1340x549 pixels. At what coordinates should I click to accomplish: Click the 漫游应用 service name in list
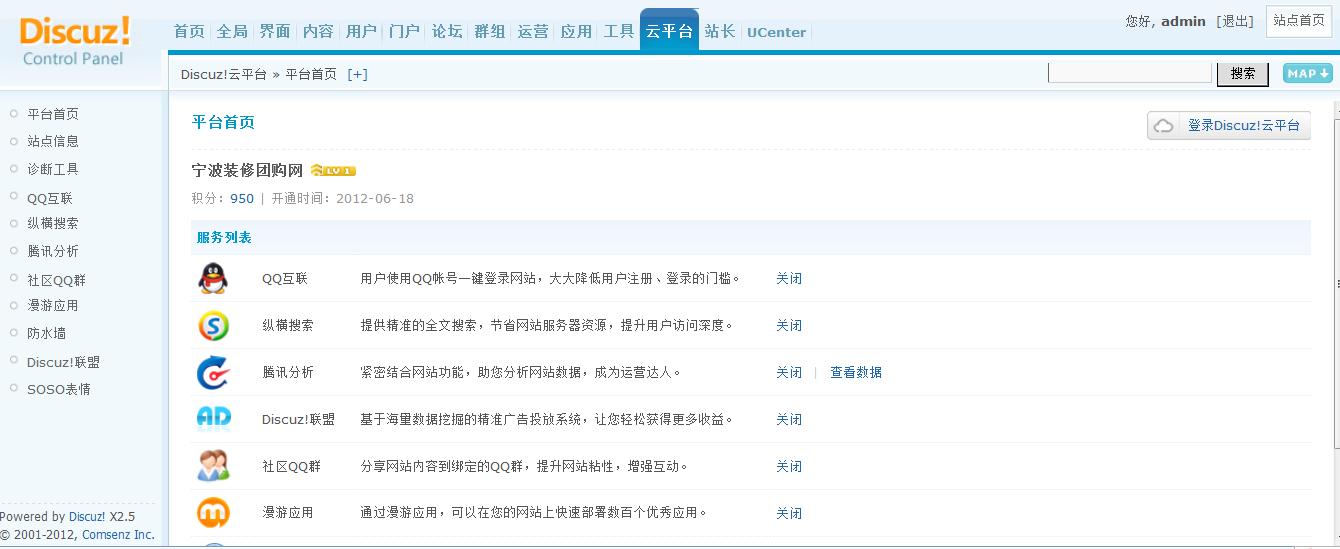(288, 513)
